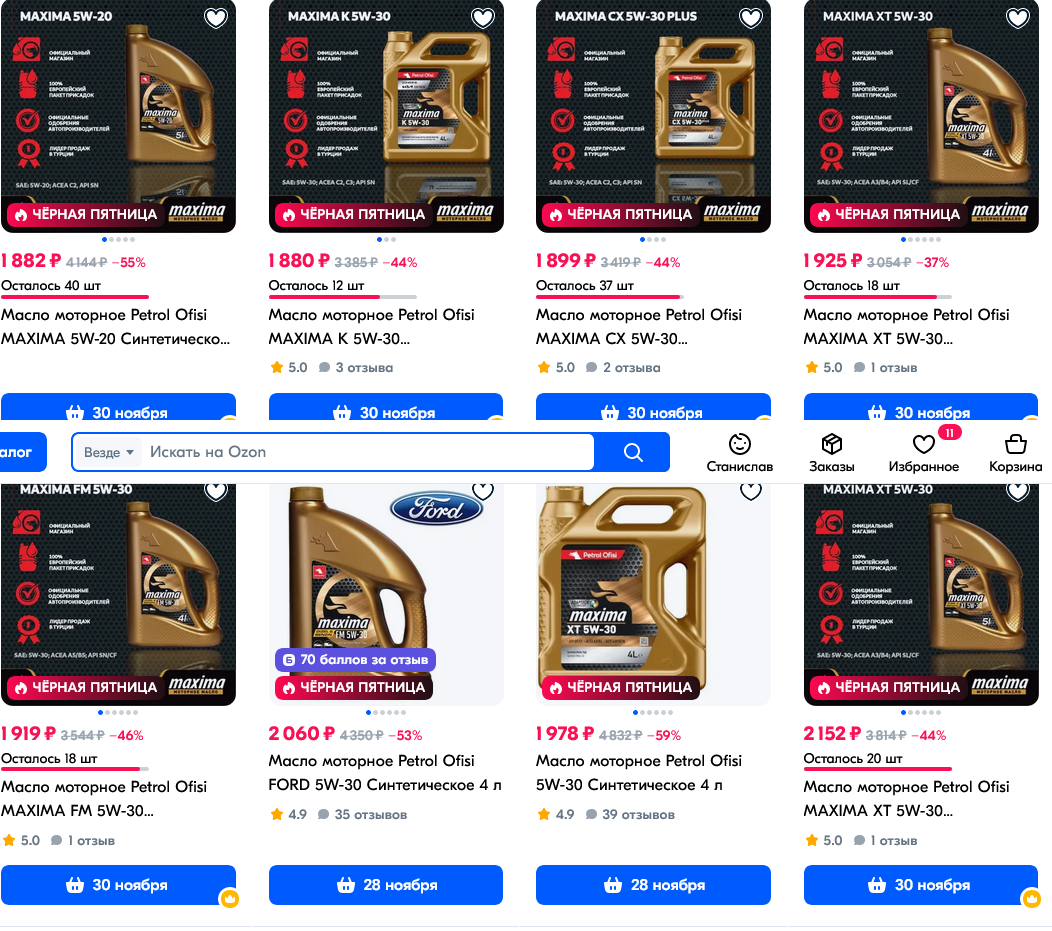Click the 70 баллов за отзыв badge
1052x931 pixels.
356,660
